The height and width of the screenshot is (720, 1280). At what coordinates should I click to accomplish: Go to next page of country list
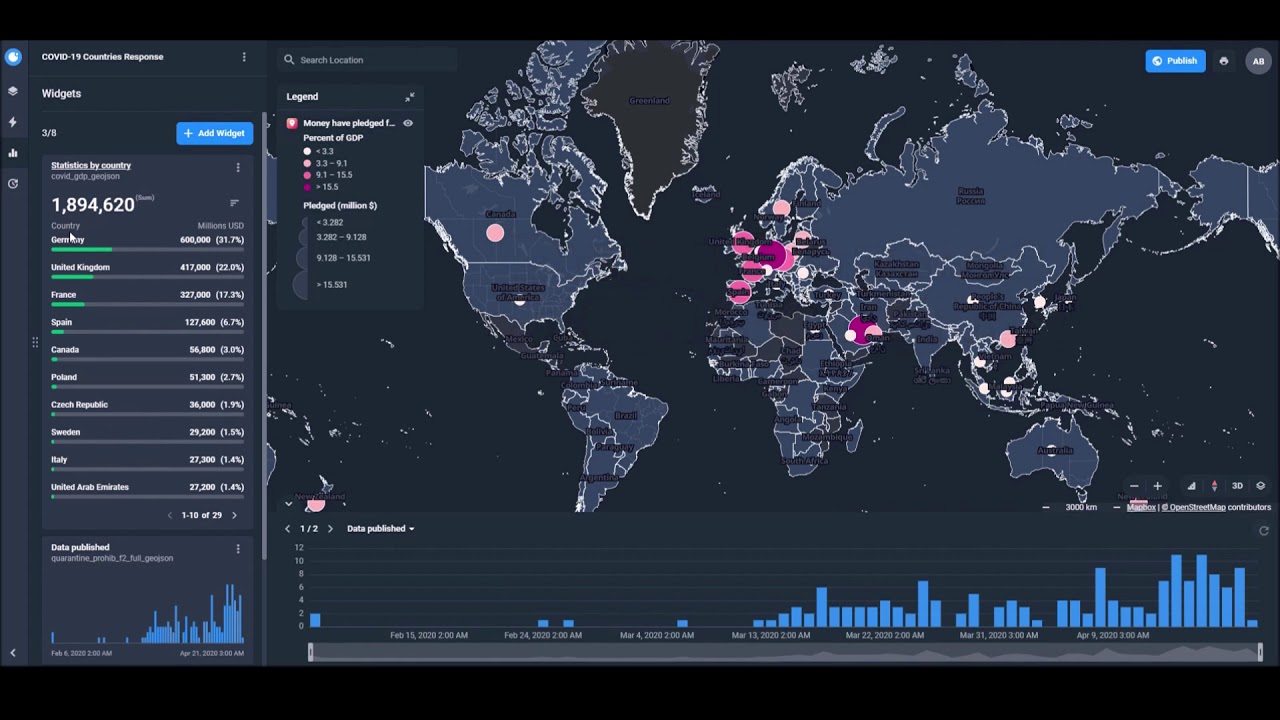(x=234, y=516)
